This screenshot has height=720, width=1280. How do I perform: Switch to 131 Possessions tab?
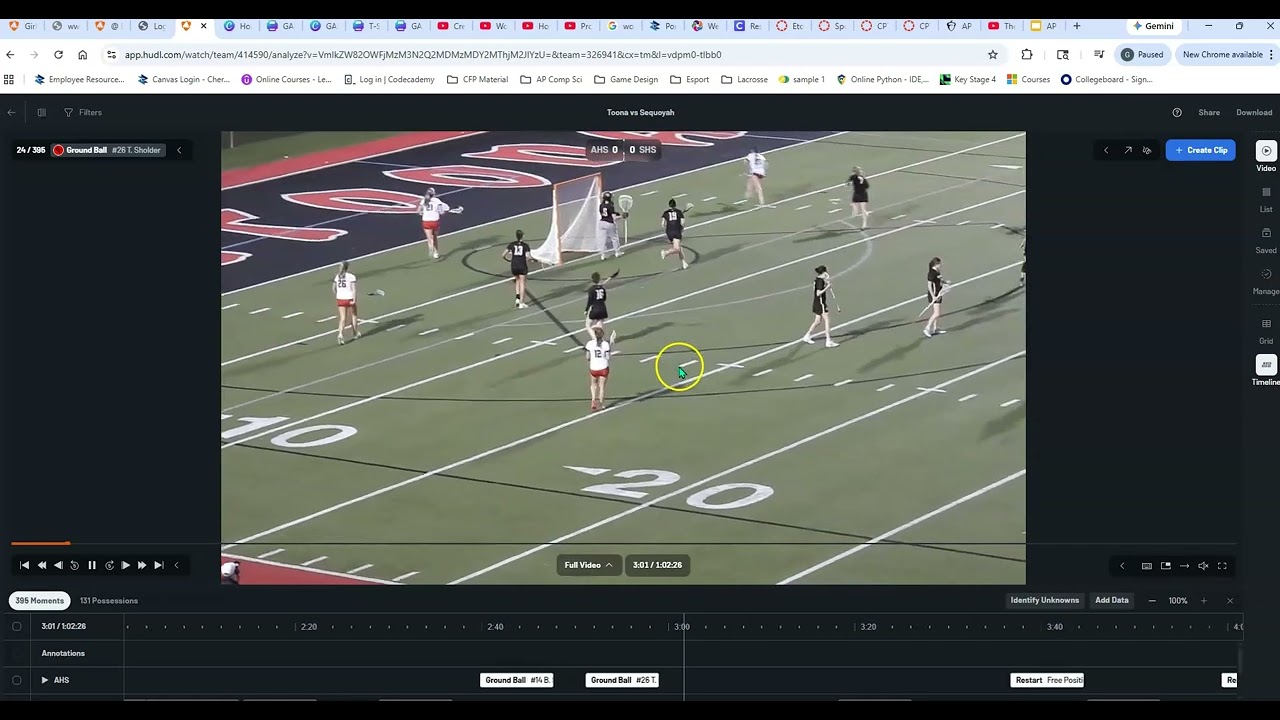[x=109, y=601]
